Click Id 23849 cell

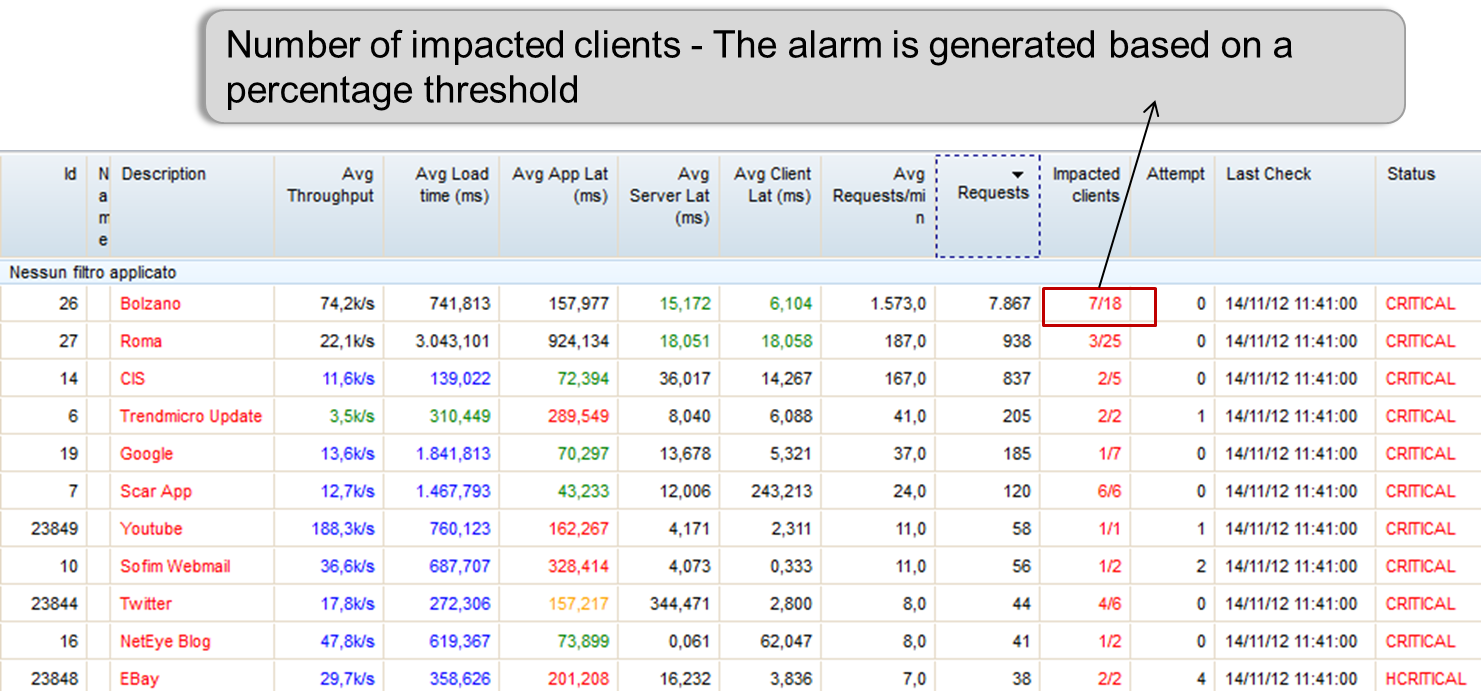tap(56, 529)
